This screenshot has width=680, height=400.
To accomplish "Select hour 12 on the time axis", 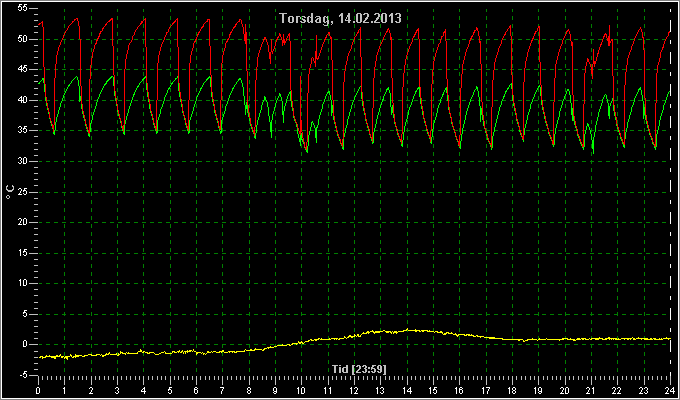I will [x=354, y=390].
